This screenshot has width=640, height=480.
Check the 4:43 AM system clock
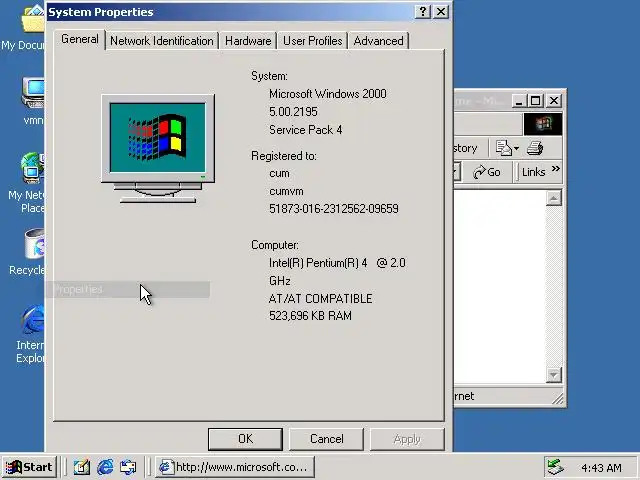(x=601, y=467)
